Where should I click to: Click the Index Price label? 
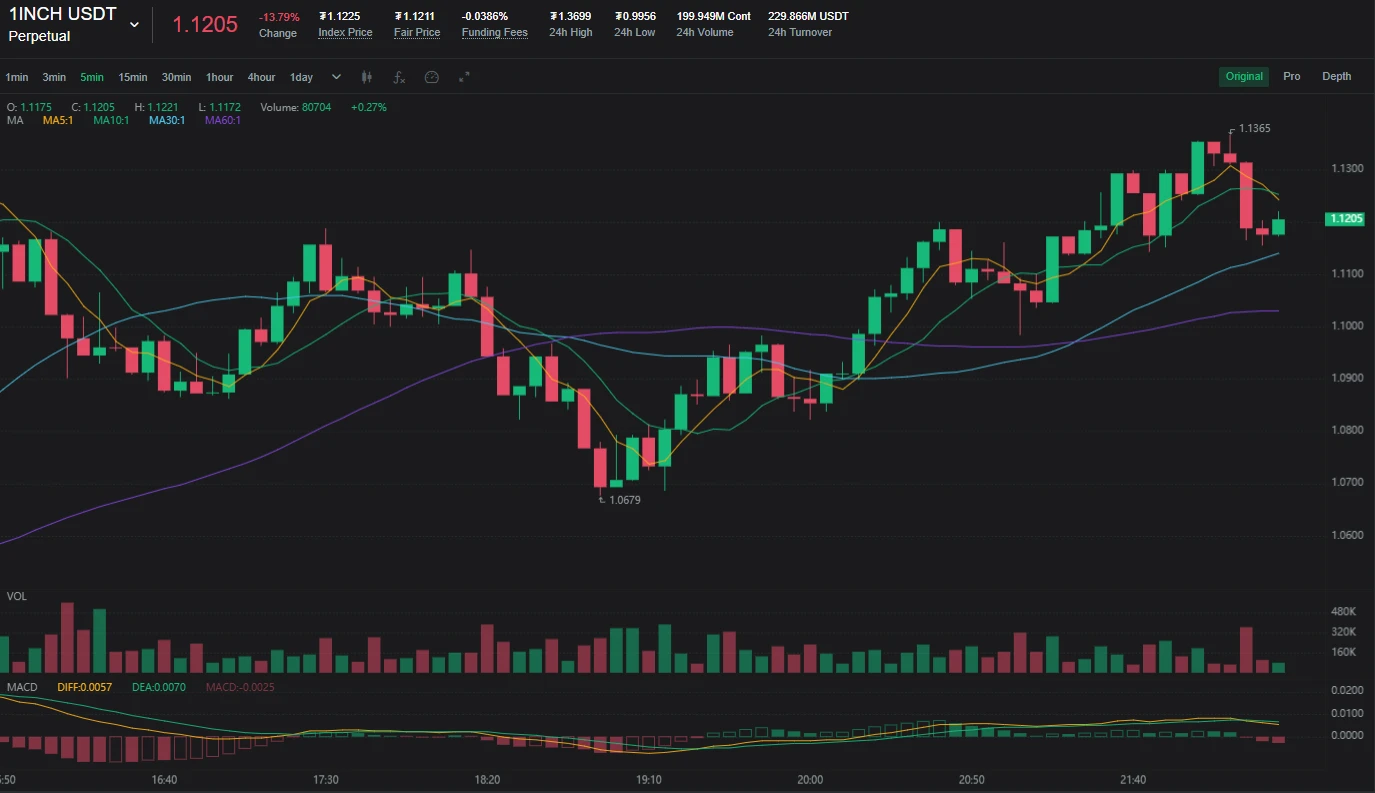(x=345, y=33)
